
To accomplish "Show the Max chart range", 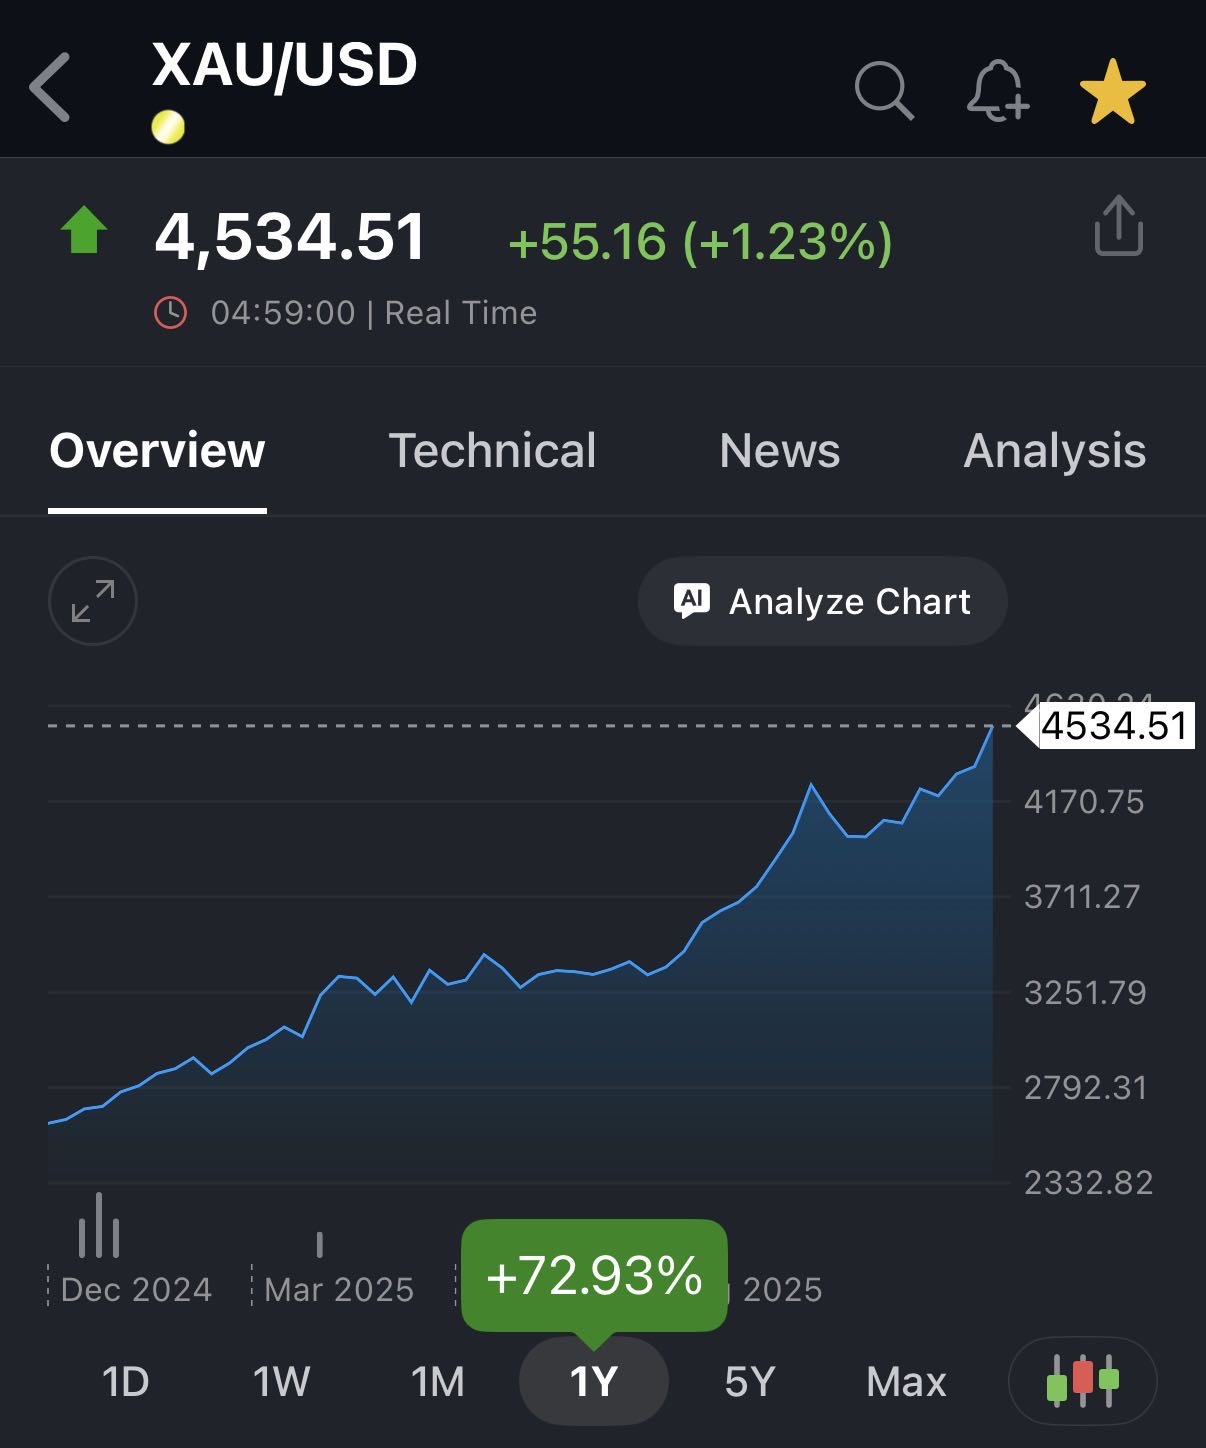I will coord(906,1382).
